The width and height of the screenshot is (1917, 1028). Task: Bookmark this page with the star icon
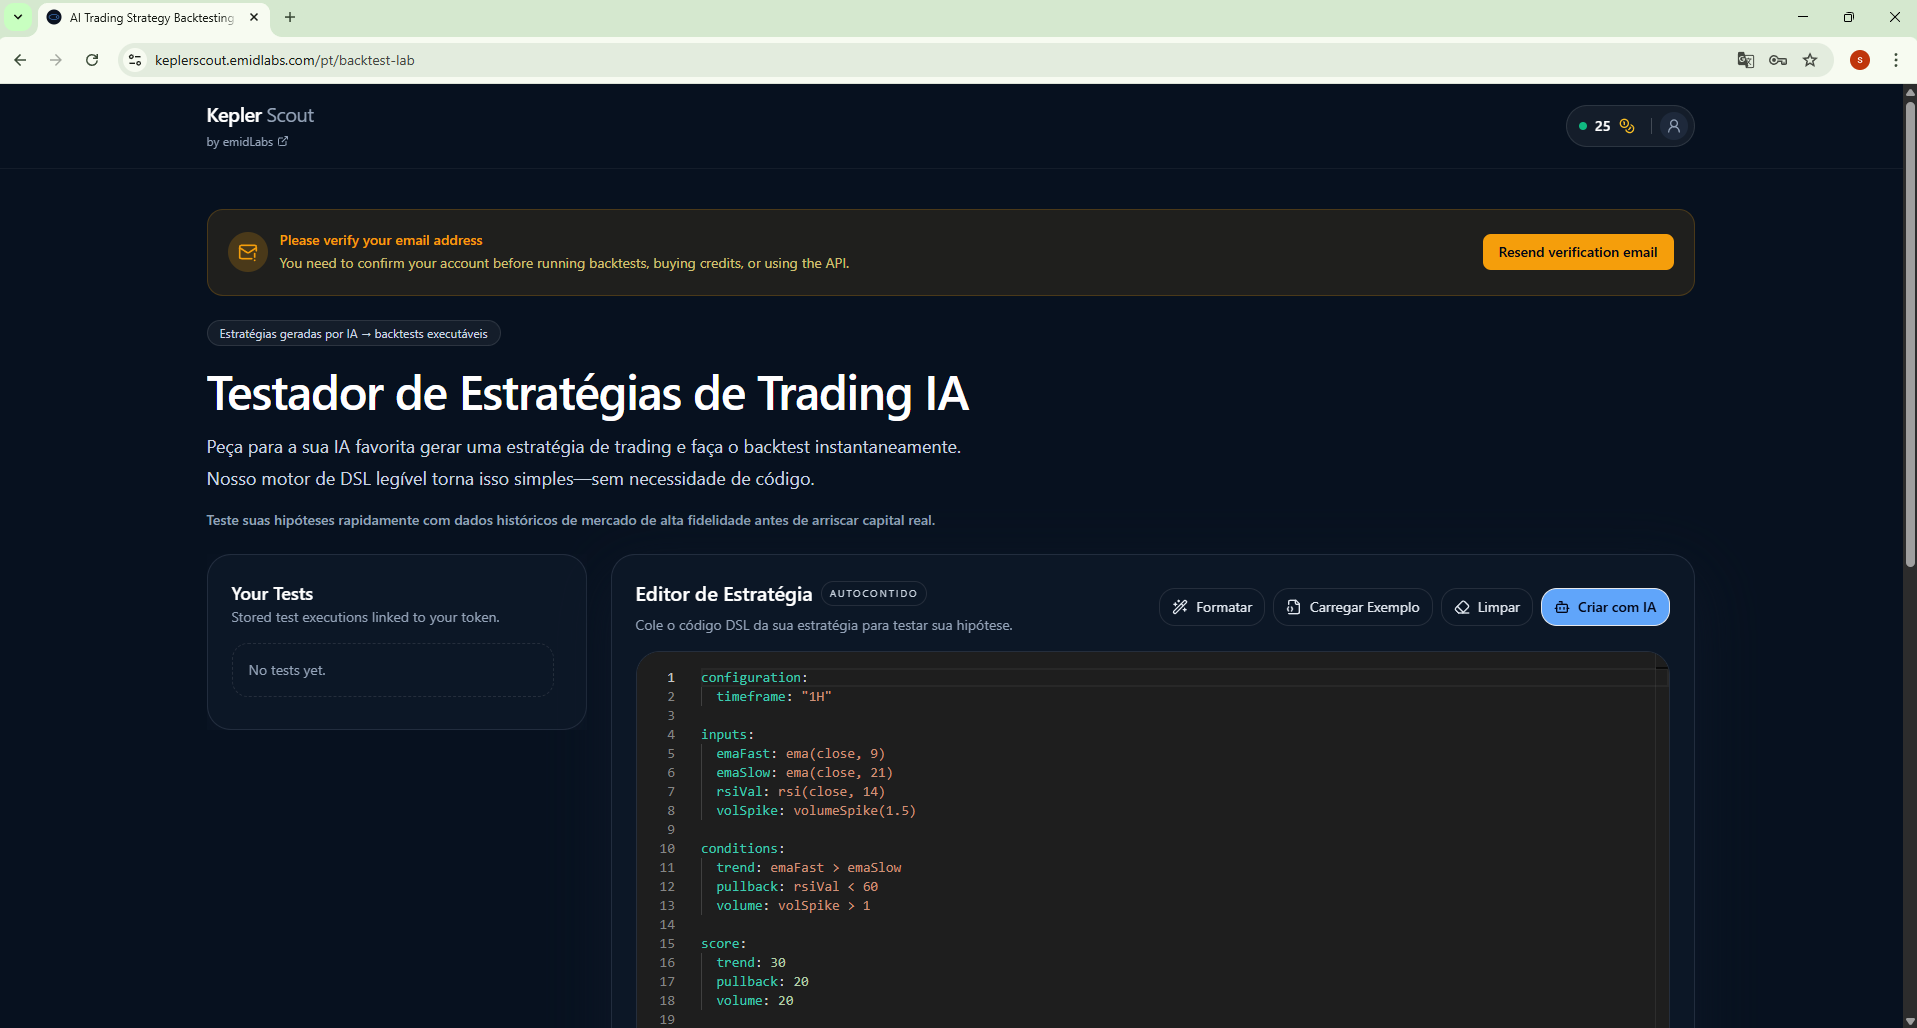1810,60
